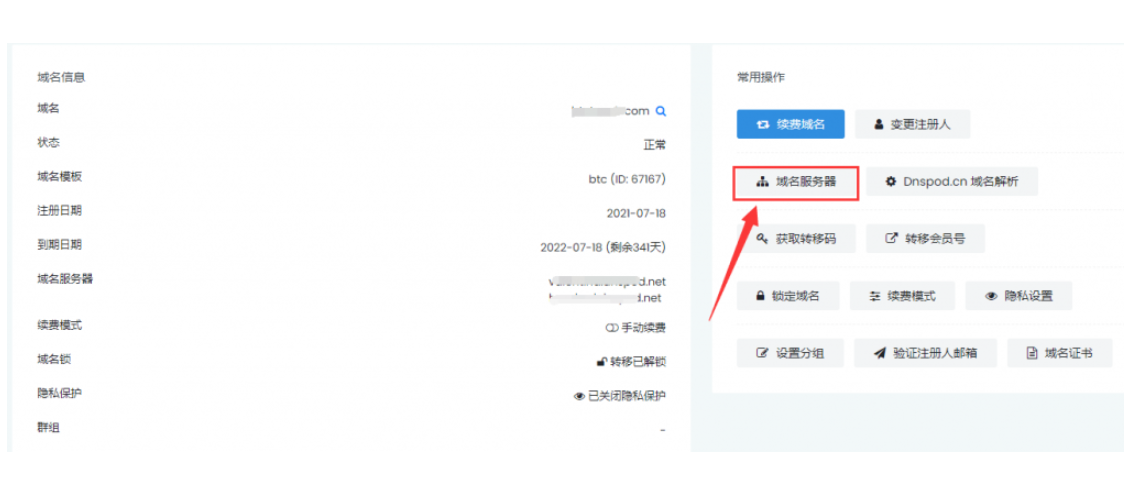Click the 正常 status value
Viewport: 1124px width, 494px height.
coord(654,145)
